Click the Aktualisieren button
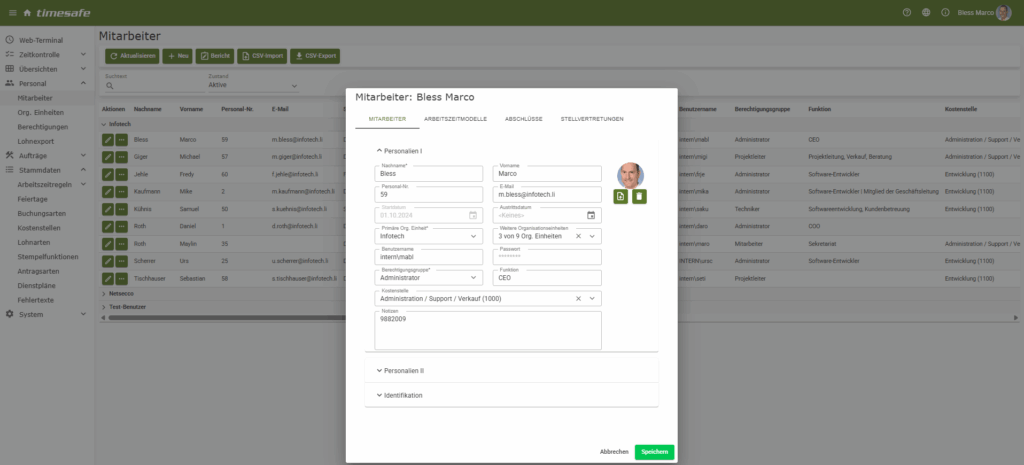The image size is (1024, 465). click(x=132, y=56)
